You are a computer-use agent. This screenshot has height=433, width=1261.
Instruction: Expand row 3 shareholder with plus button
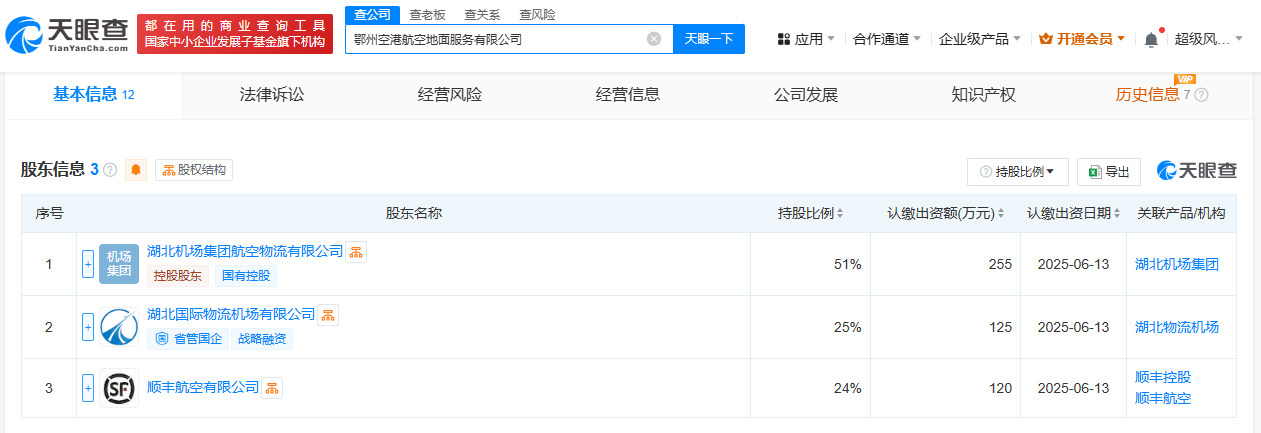click(x=88, y=388)
